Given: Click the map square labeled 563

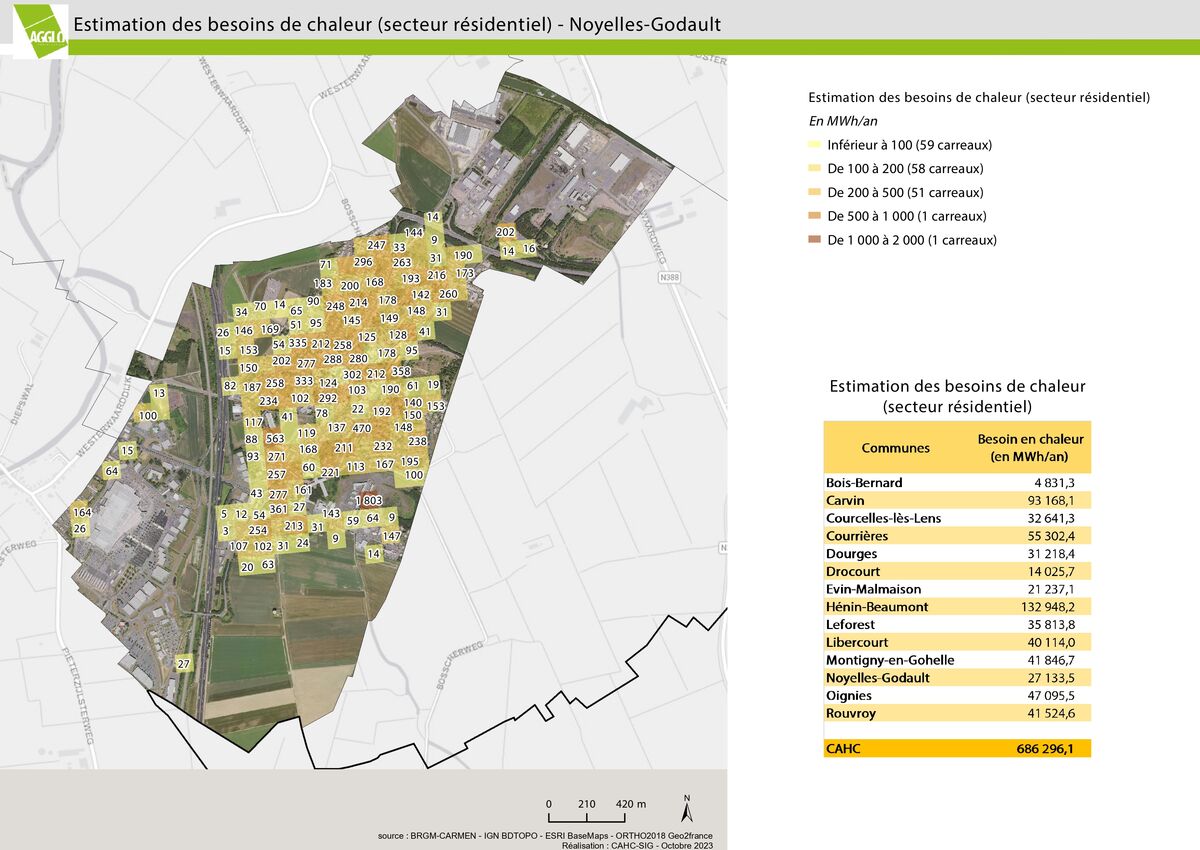Looking at the screenshot, I should tap(276, 439).
